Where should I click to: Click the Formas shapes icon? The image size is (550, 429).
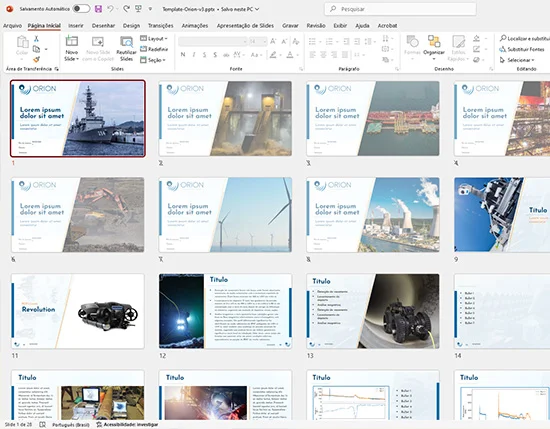(x=412, y=42)
